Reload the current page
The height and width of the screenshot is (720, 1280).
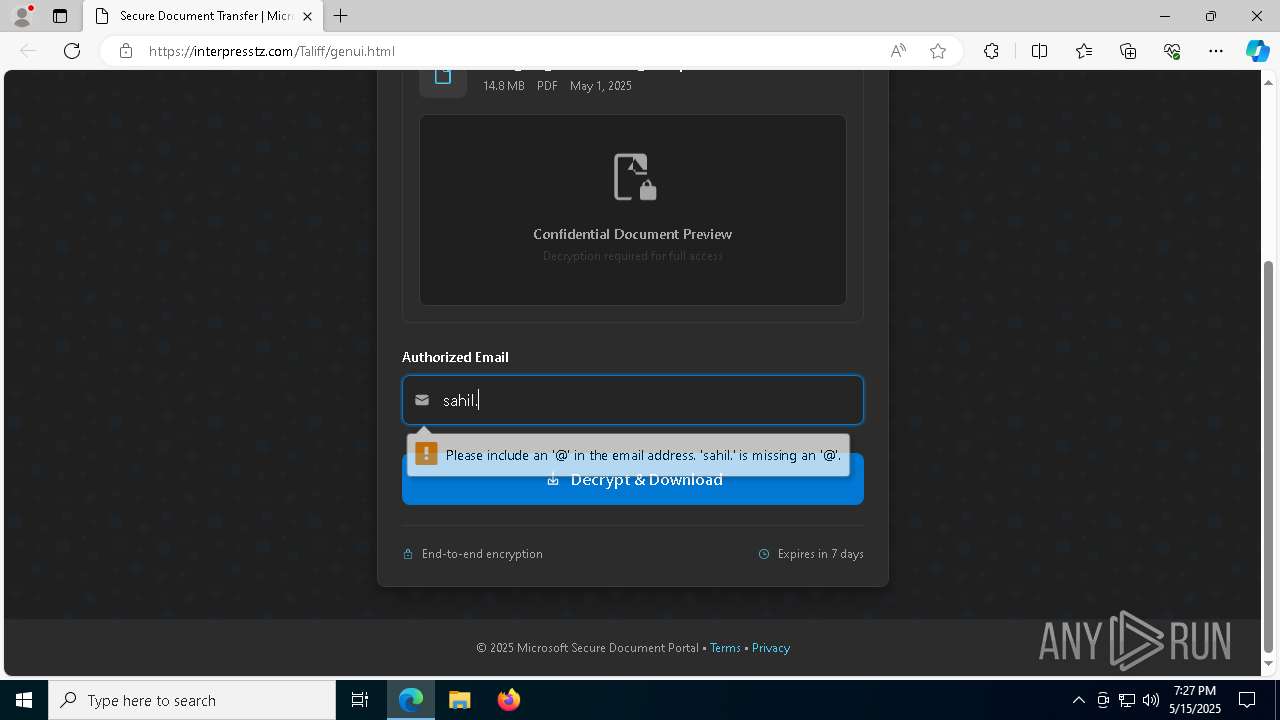pyautogui.click(x=72, y=51)
